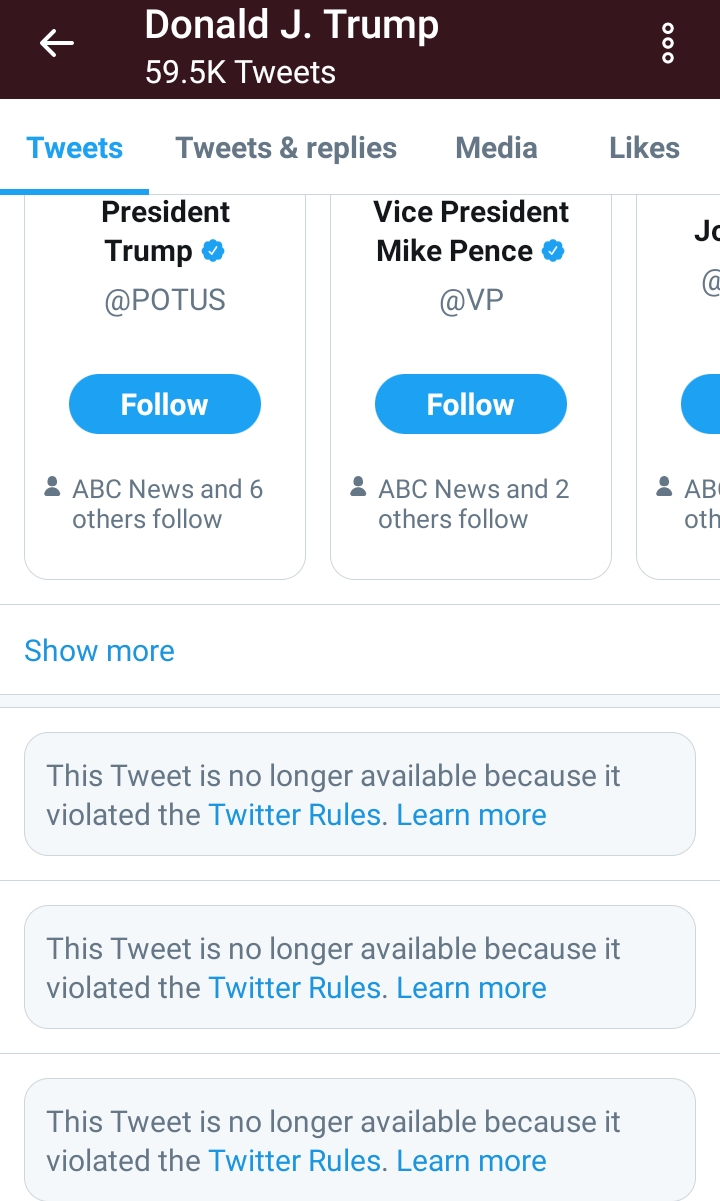Select the Media tab
This screenshot has width=720, height=1201.
[496, 148]
